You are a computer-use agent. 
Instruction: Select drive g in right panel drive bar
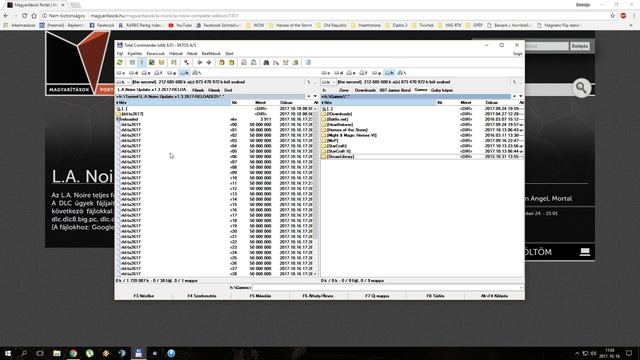377,73
